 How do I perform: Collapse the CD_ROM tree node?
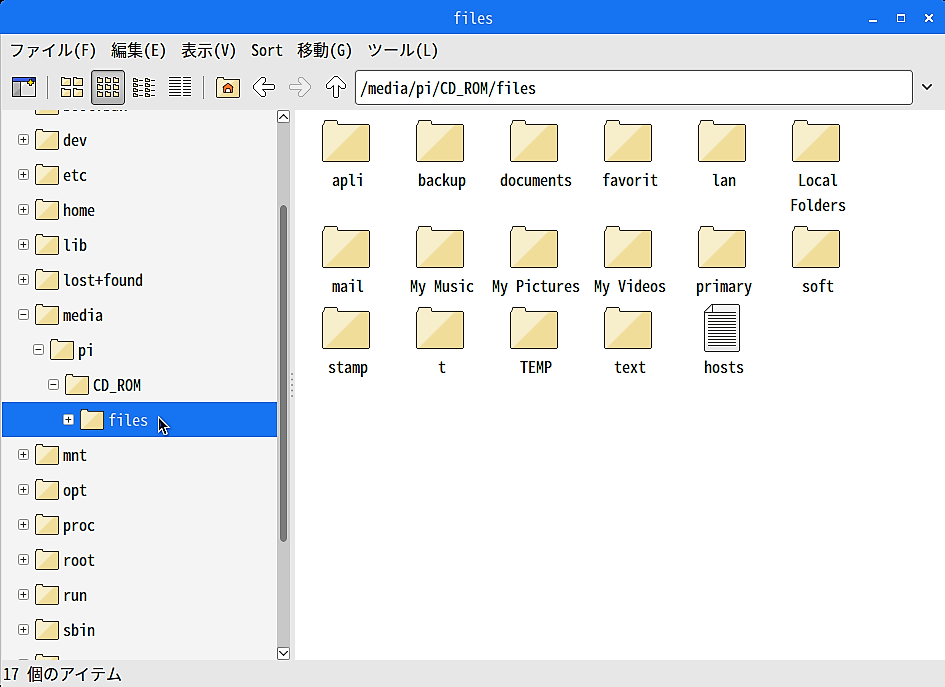[54, 384]
